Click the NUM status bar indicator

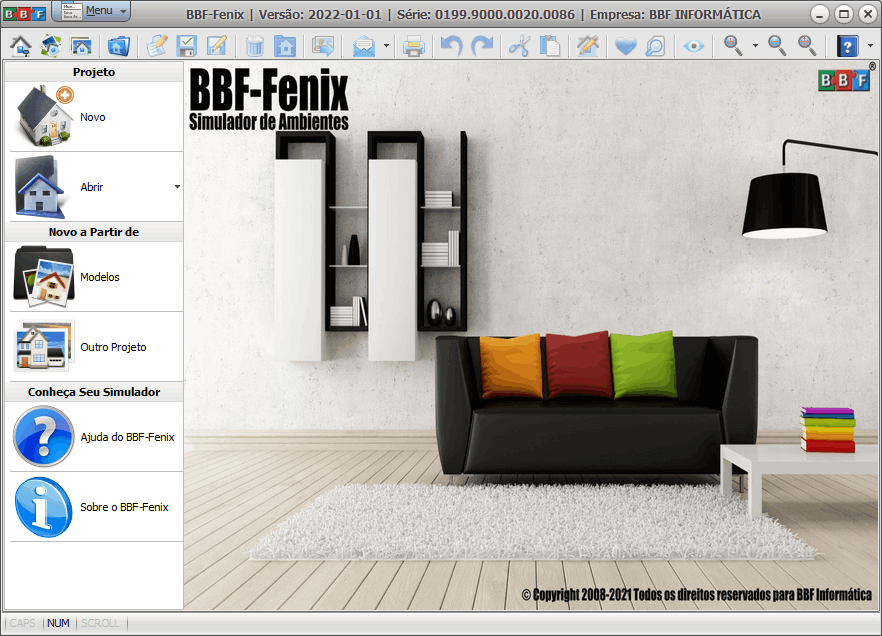[x=58, y=623]
